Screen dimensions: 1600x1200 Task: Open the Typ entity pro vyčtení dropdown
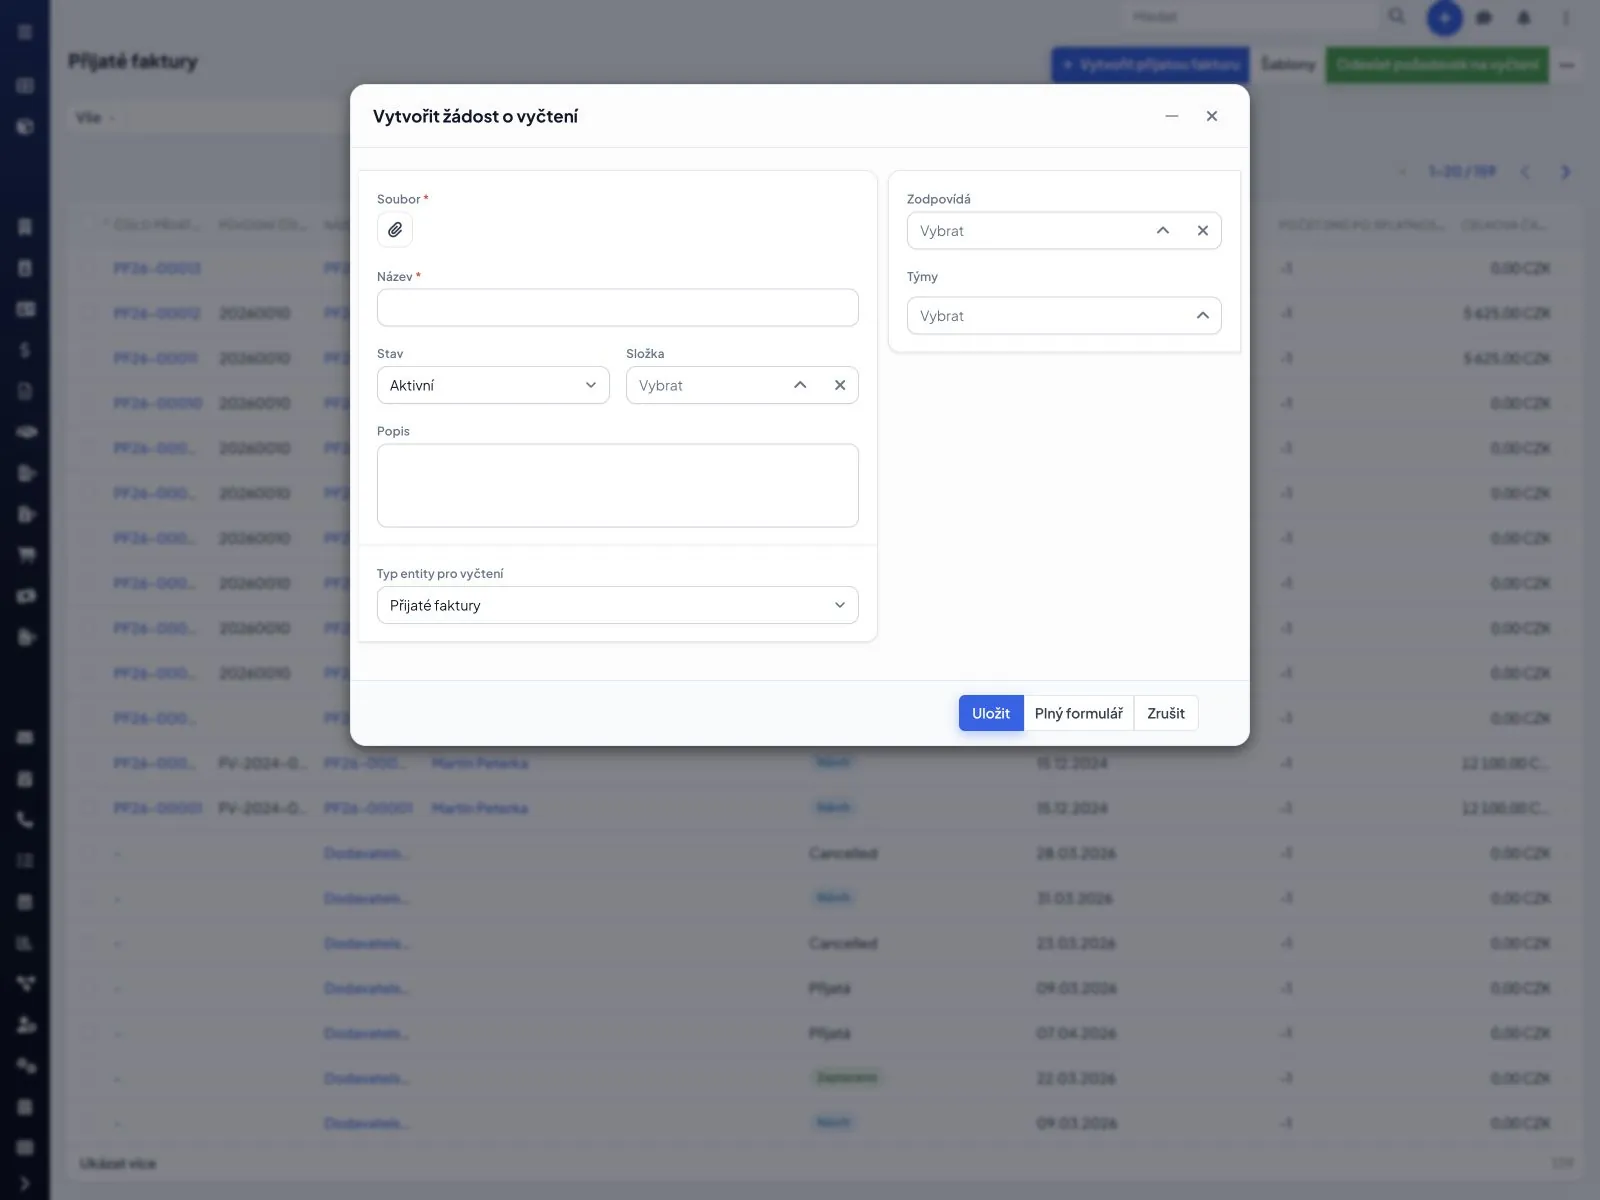(x=618, y=605)
